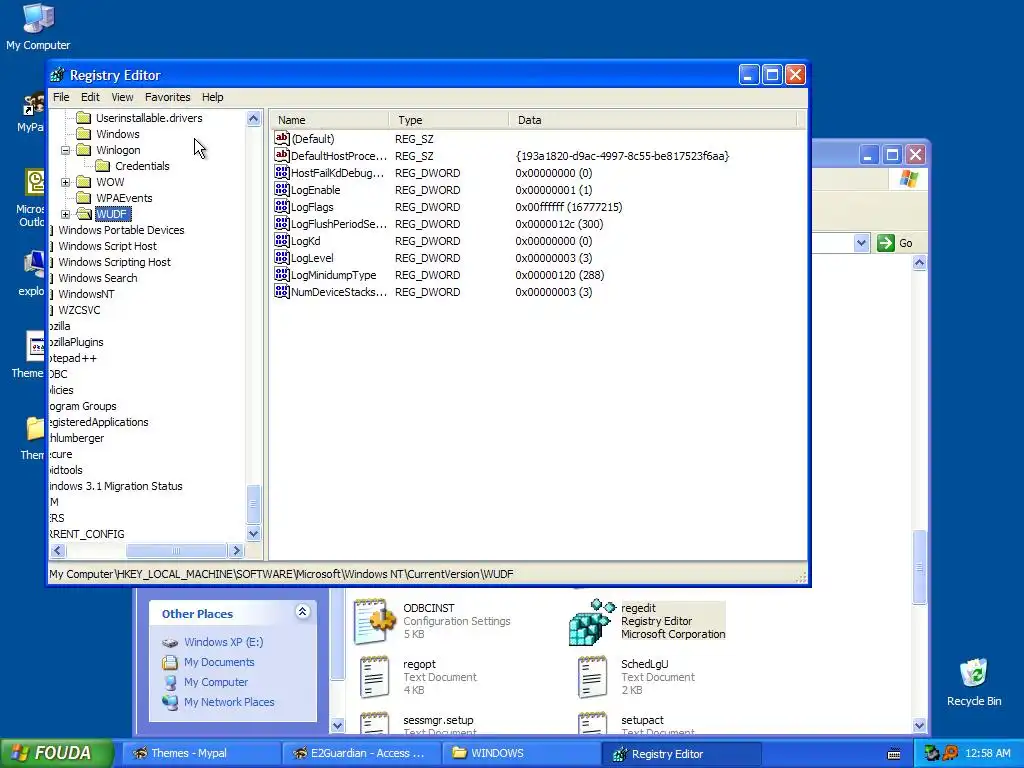Click the DefaultHostProcess GUID data value
This screenshot has height=768, width=1024.
coord(622,156)
